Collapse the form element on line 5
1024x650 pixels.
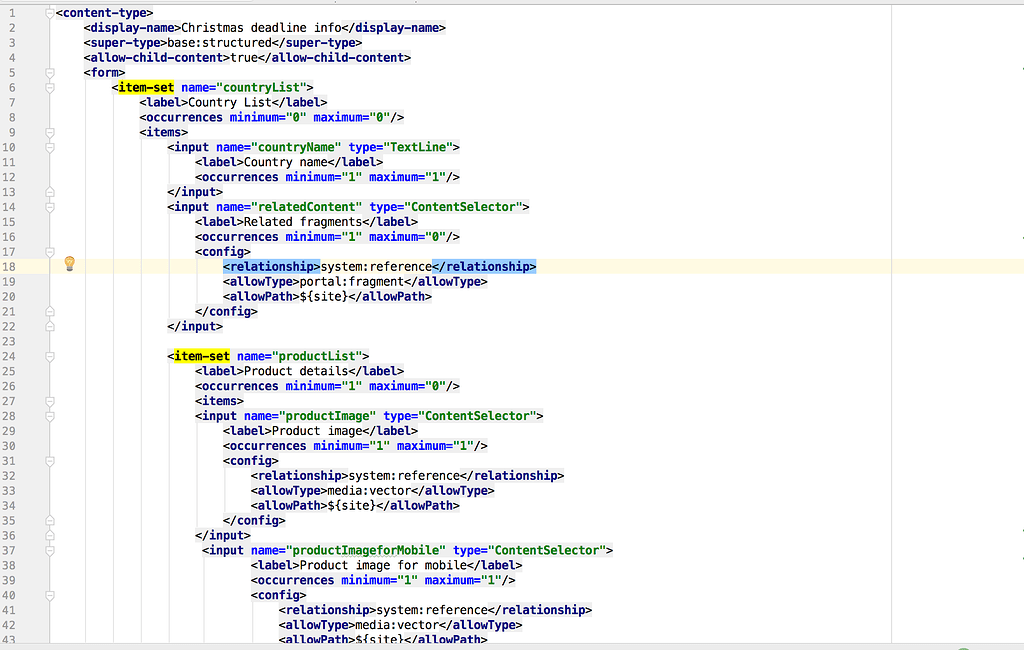click(x=48, y=72)
